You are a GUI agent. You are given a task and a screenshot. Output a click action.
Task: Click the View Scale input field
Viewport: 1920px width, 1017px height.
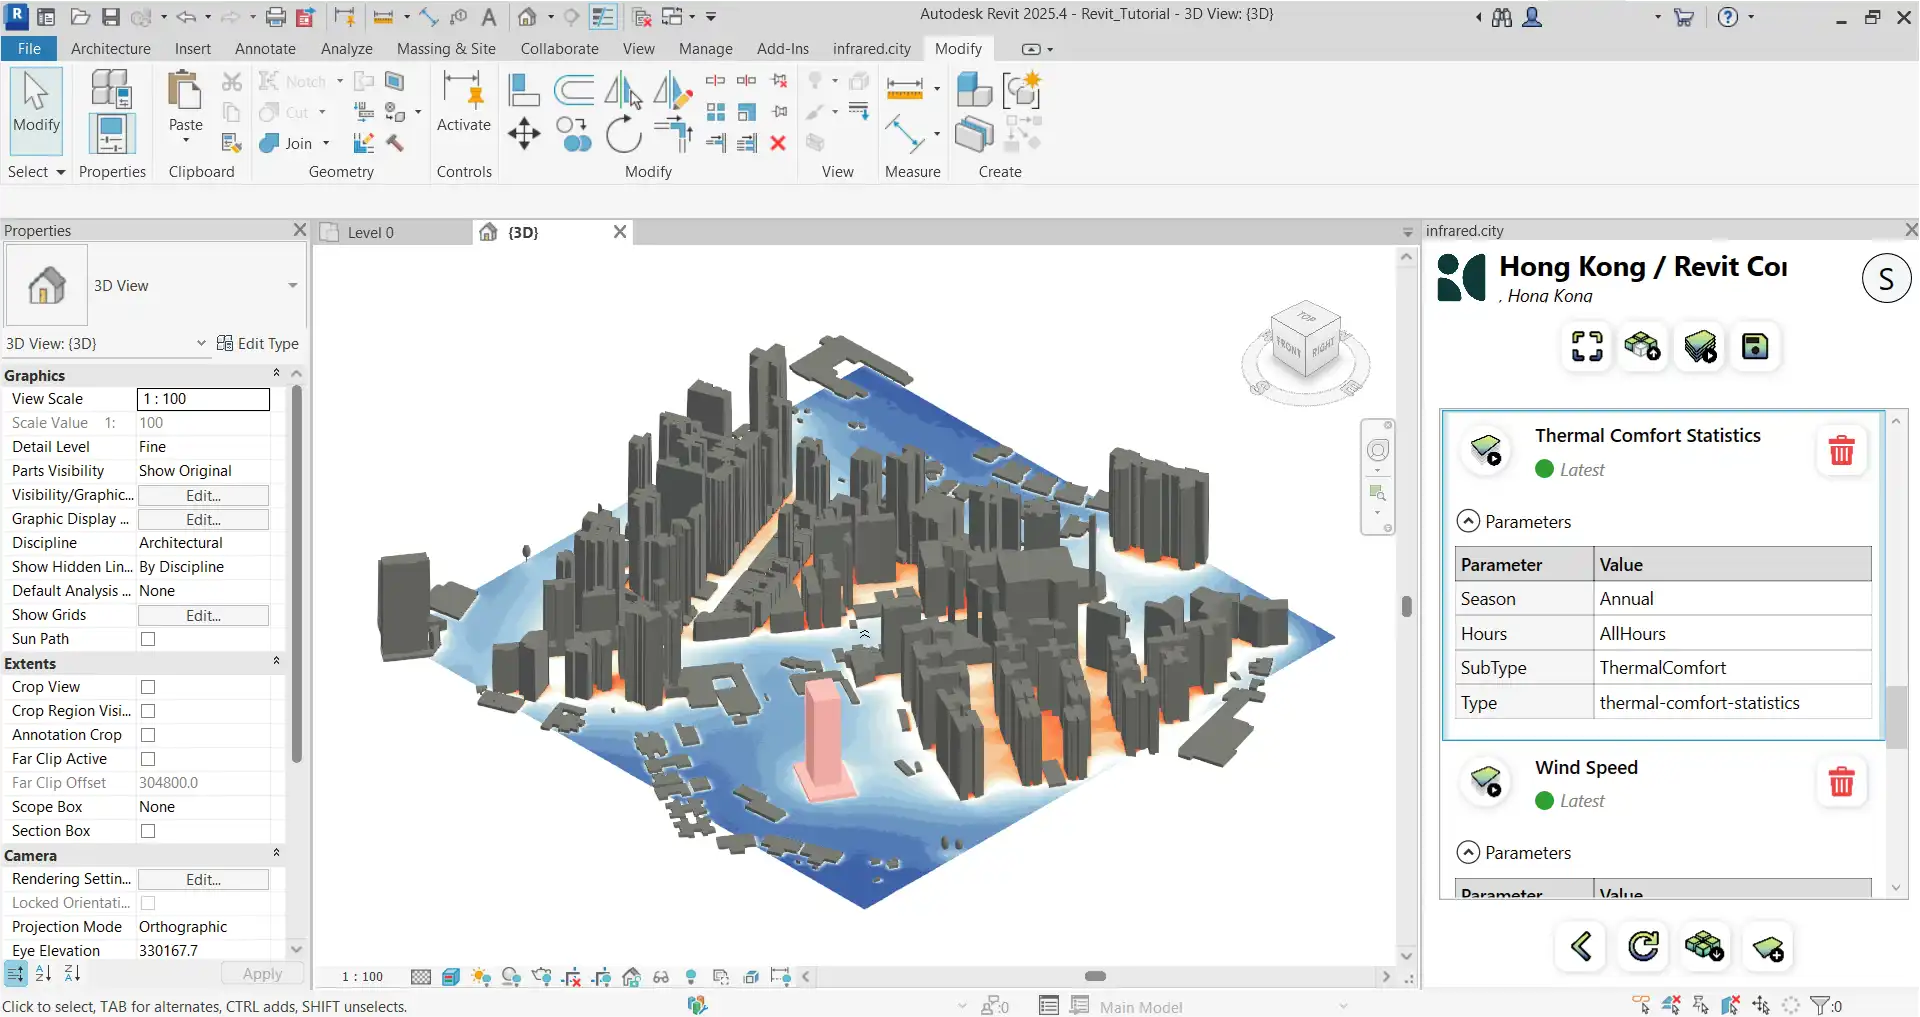[203, 399]
